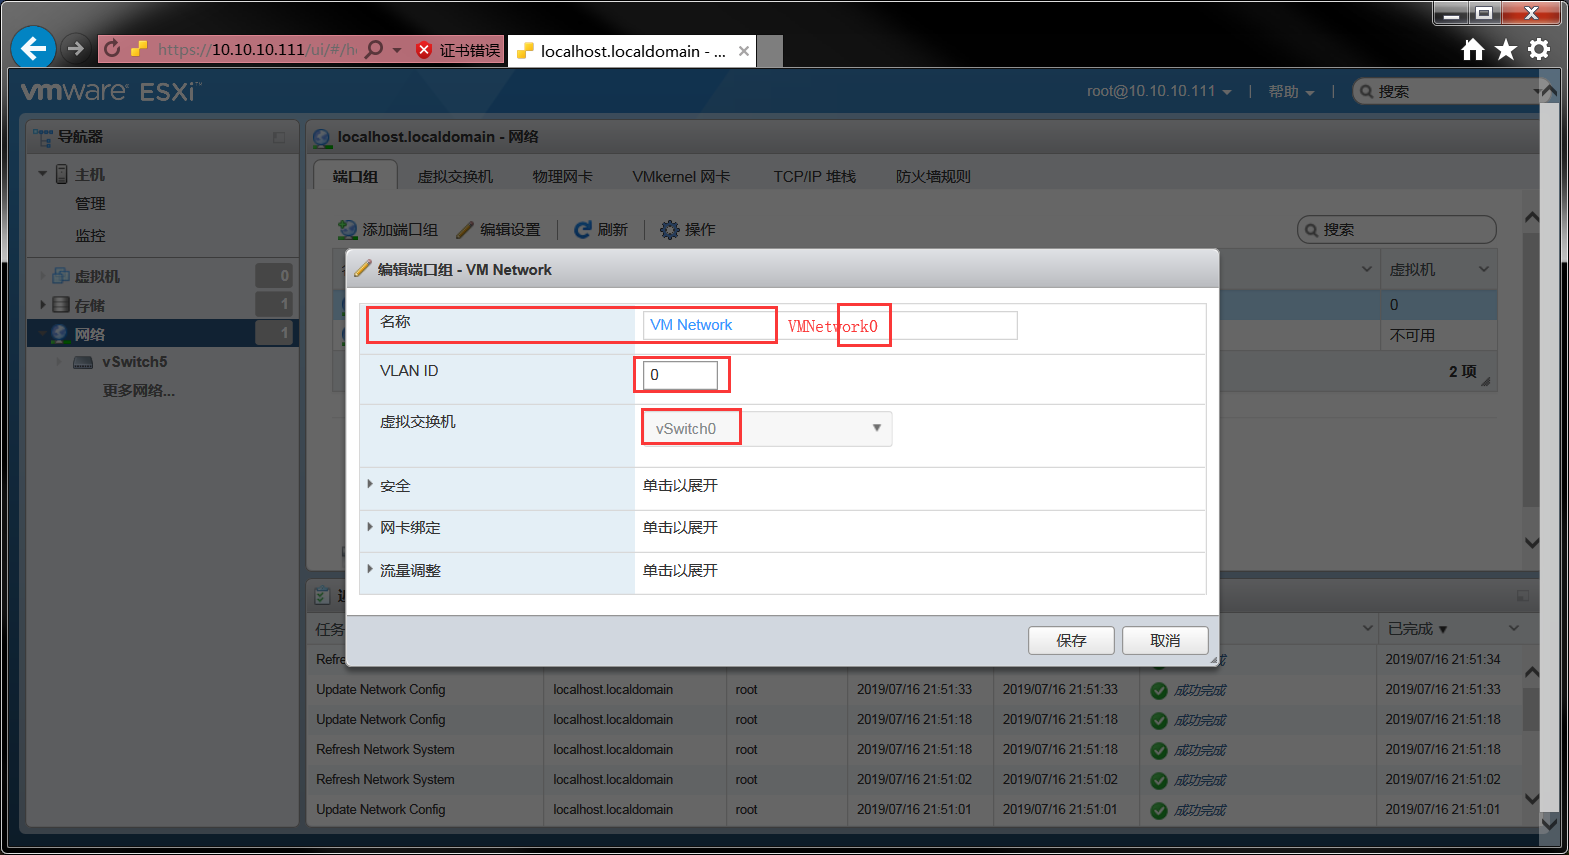Close the localhost.localdomain browser tab
The width and height of the screenshot is (1569, 855).
tap(744, 51)
